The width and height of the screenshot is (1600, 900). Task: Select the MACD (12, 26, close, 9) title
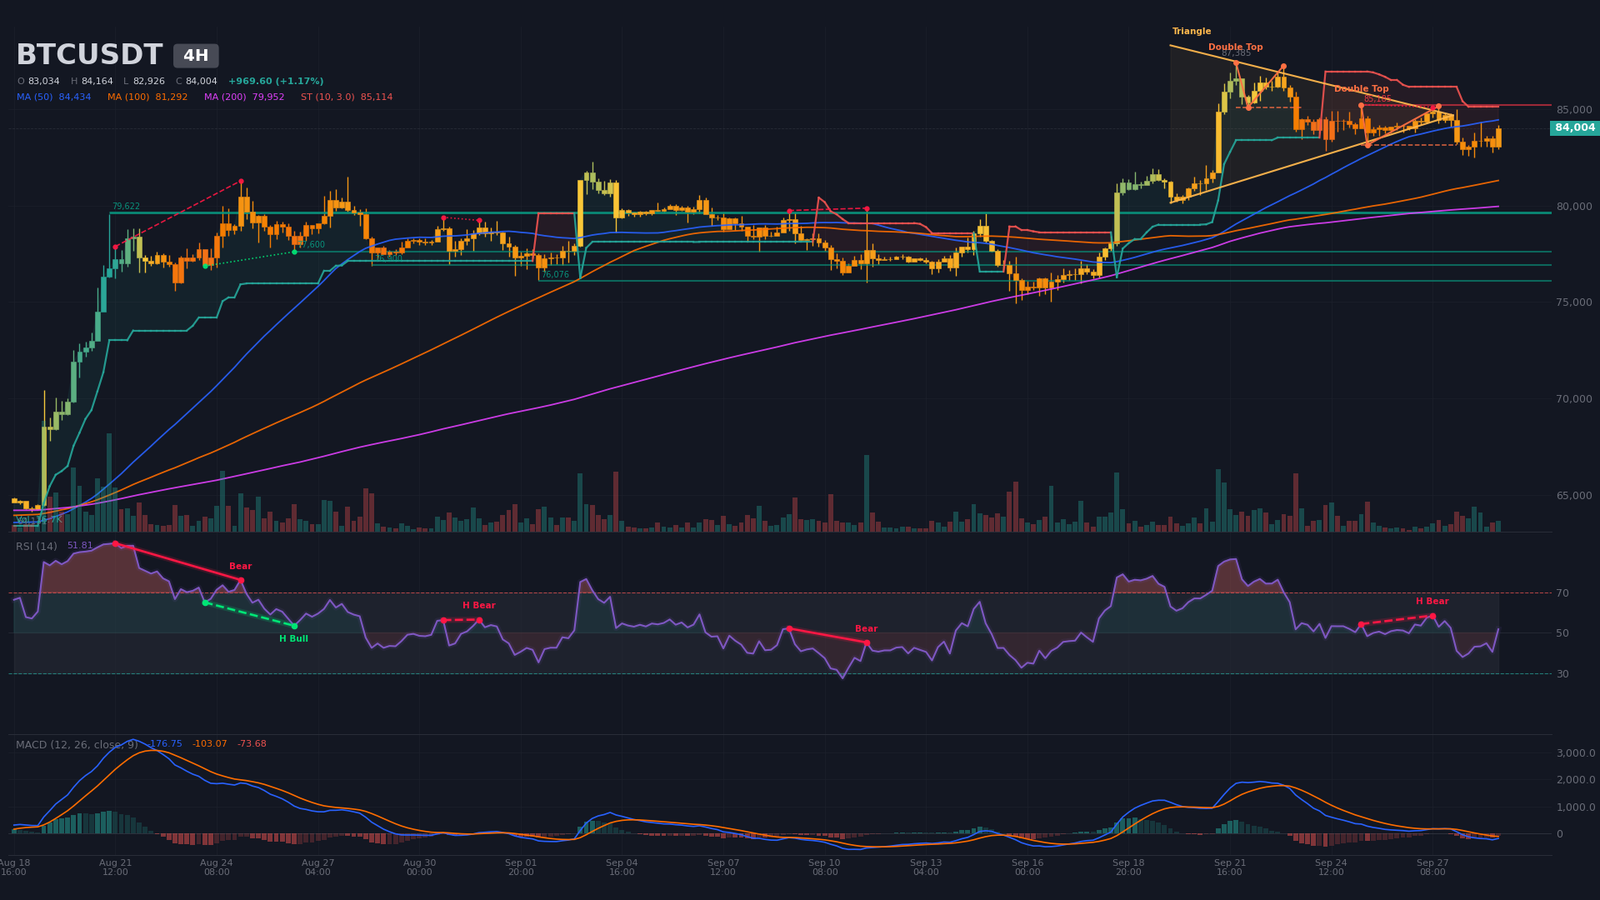tap(77, 745)
